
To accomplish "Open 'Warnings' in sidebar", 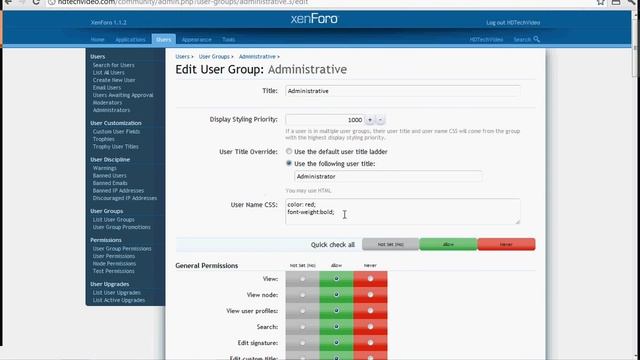I will (104, 168).
